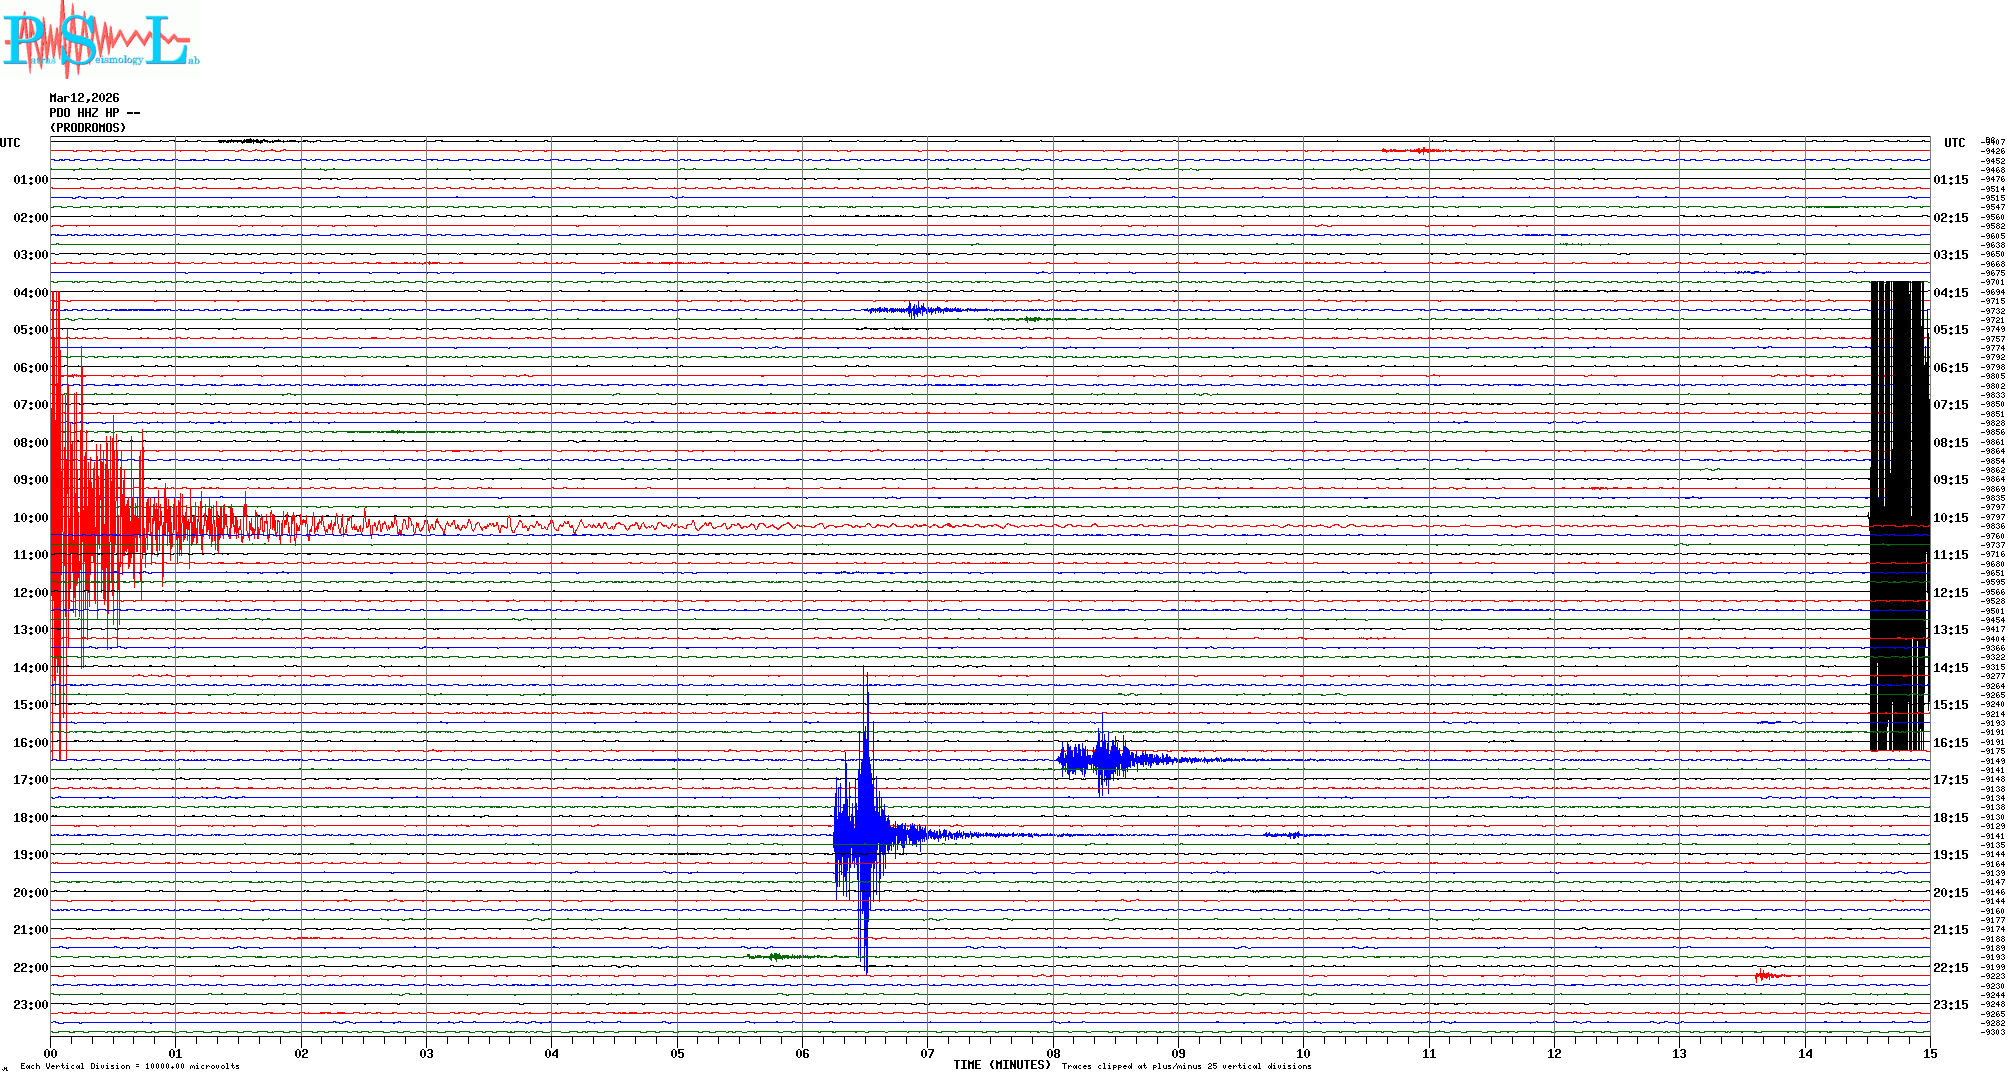Screen dimensions: 2010x1080
Task: Click the 16:15 label on right axis
Action: point(1950,743)
